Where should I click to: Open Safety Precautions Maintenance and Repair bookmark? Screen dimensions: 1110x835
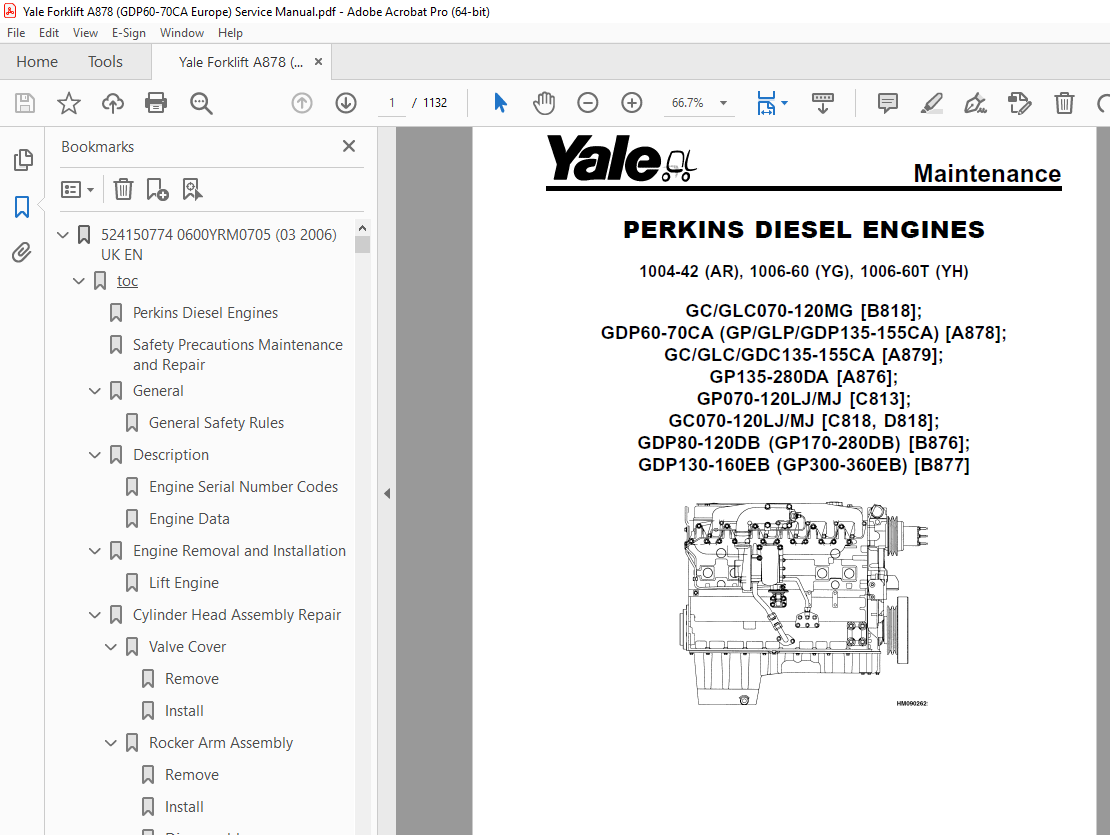(238, 355)
